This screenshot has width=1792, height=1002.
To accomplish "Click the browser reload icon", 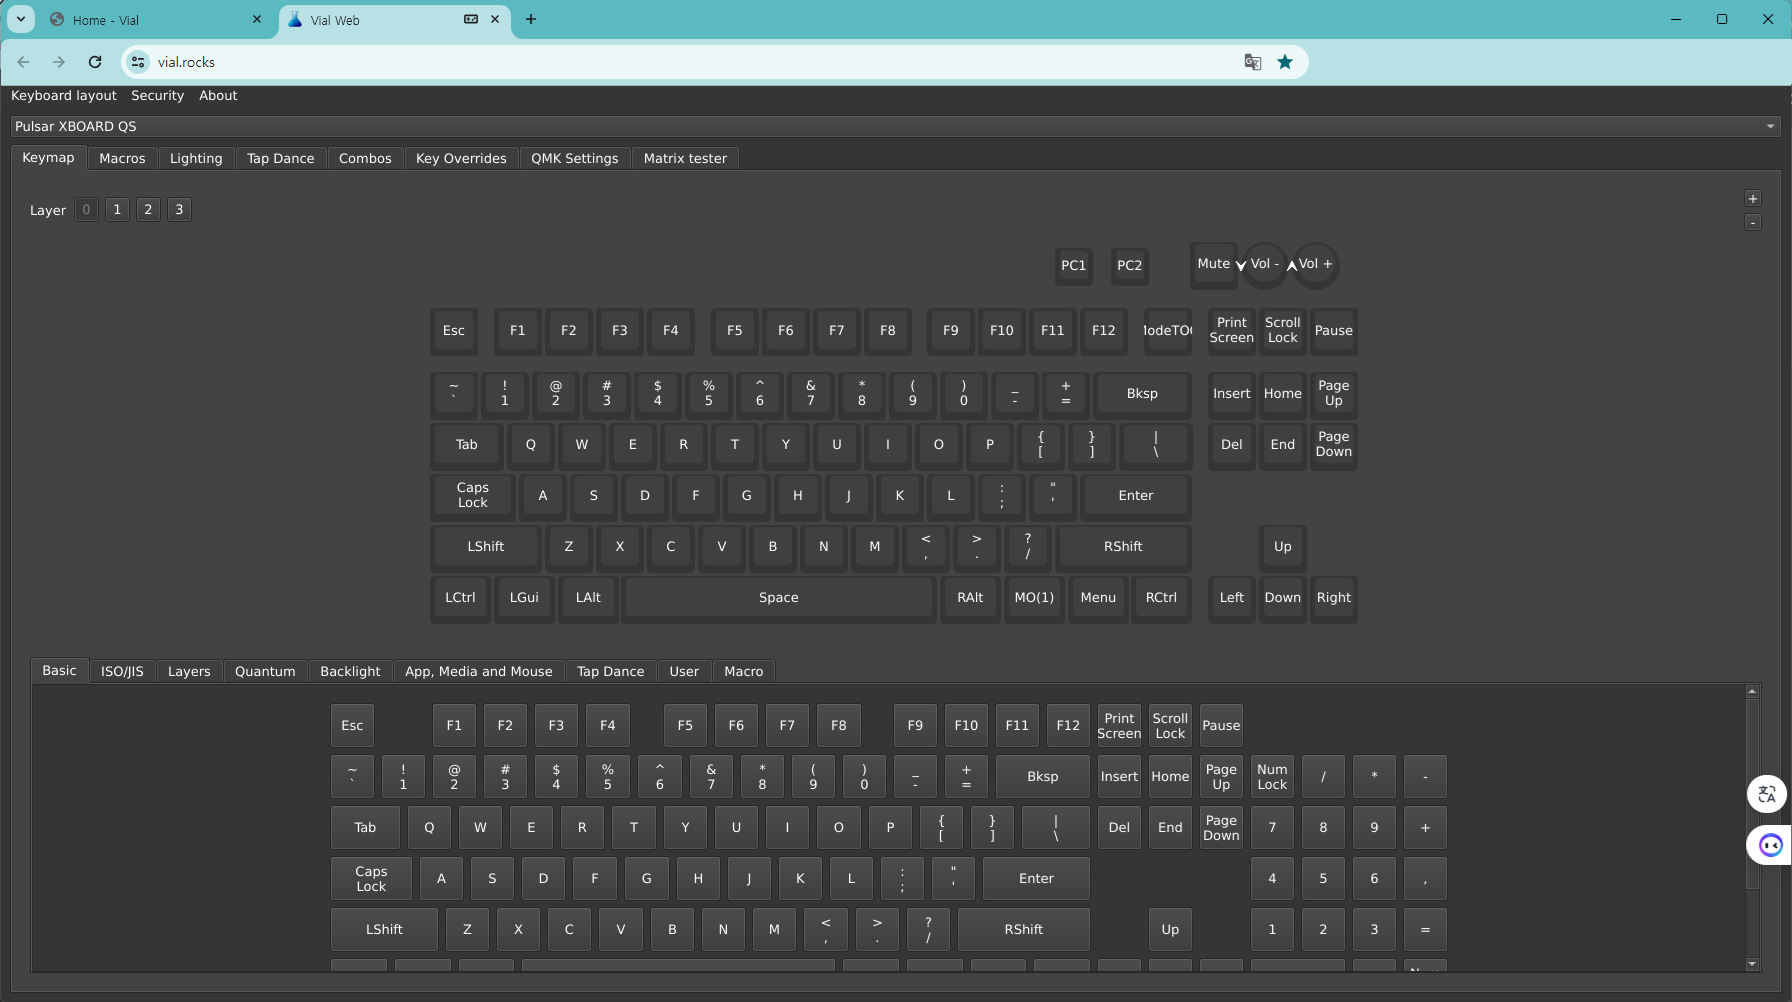I will (95, 62).
